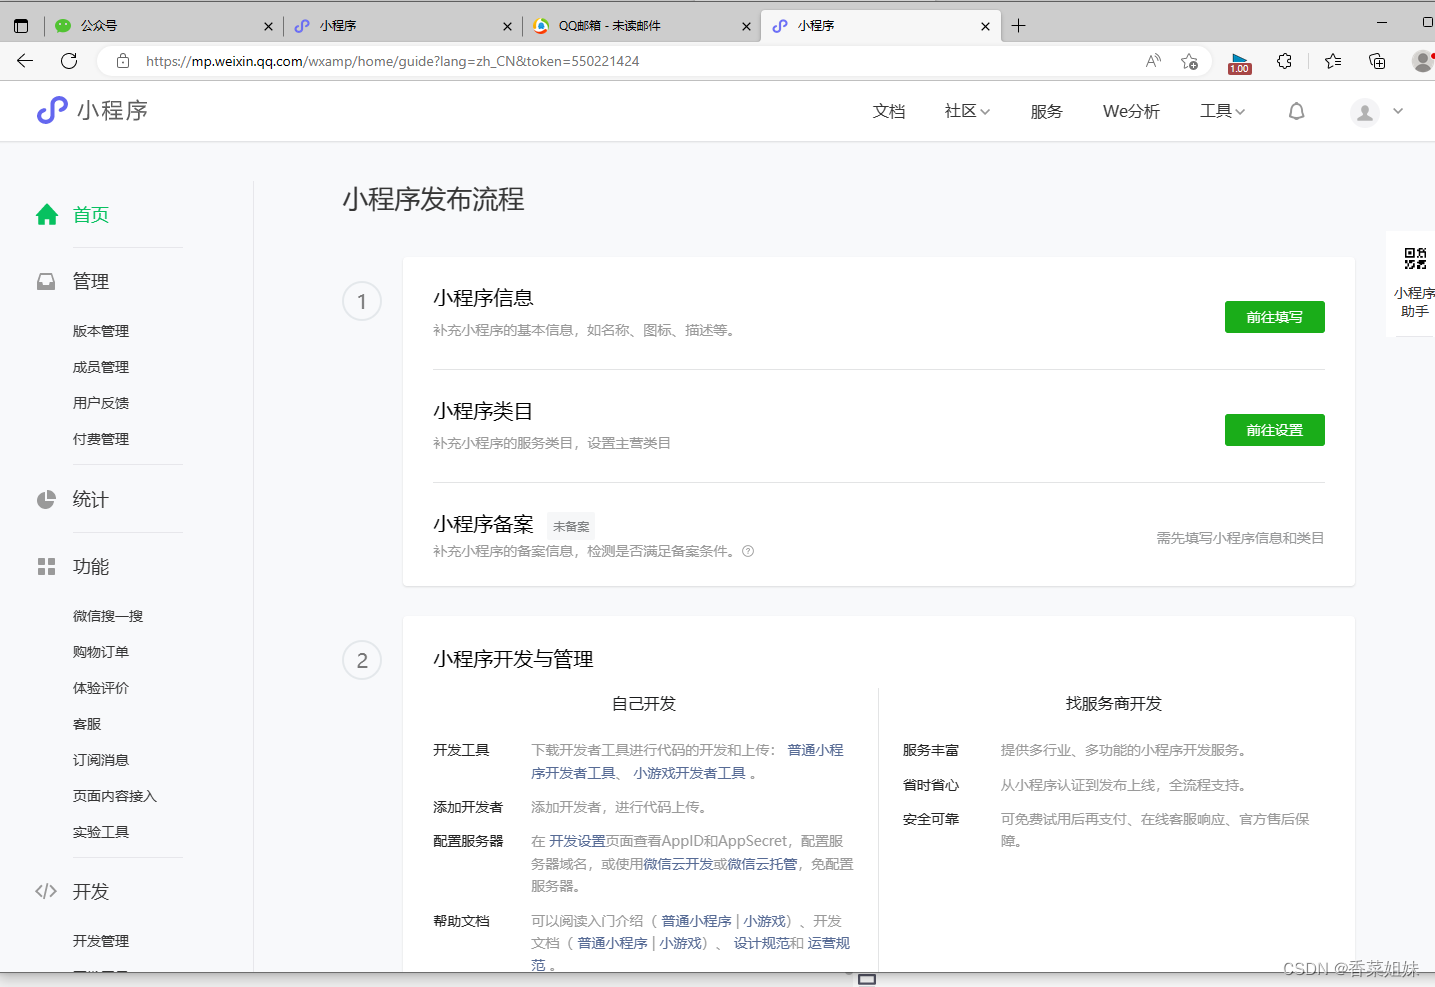Click the site lock icon in address bar
Image resolution: width=1435 pixels, height=987 pixels.
click(x=123, y=61)
